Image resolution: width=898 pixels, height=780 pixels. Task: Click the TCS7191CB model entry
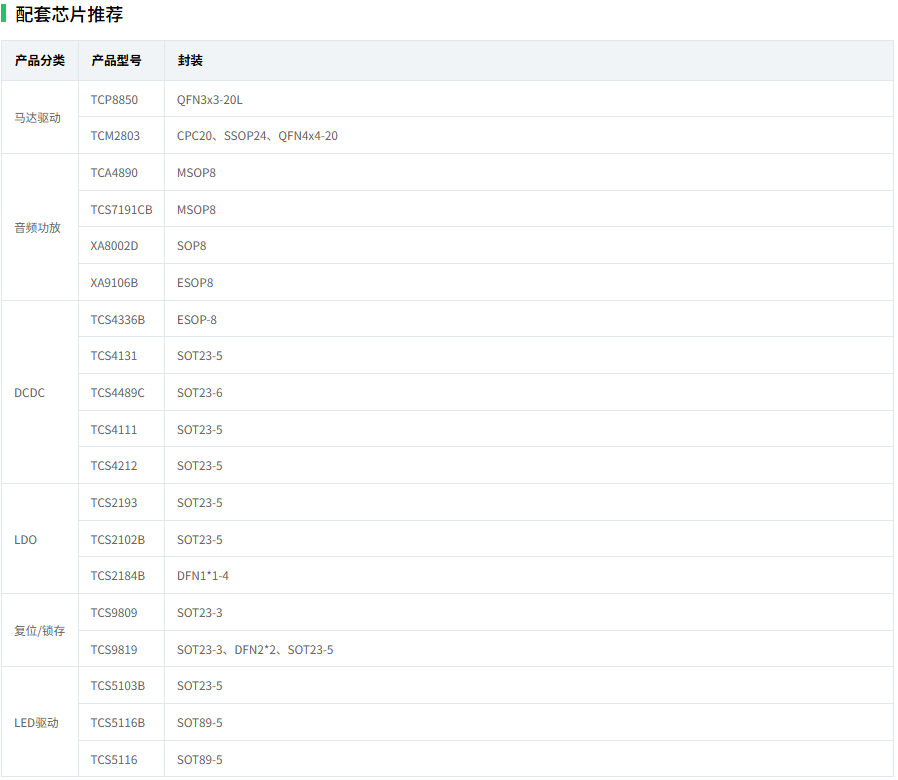tap(121, 210)
